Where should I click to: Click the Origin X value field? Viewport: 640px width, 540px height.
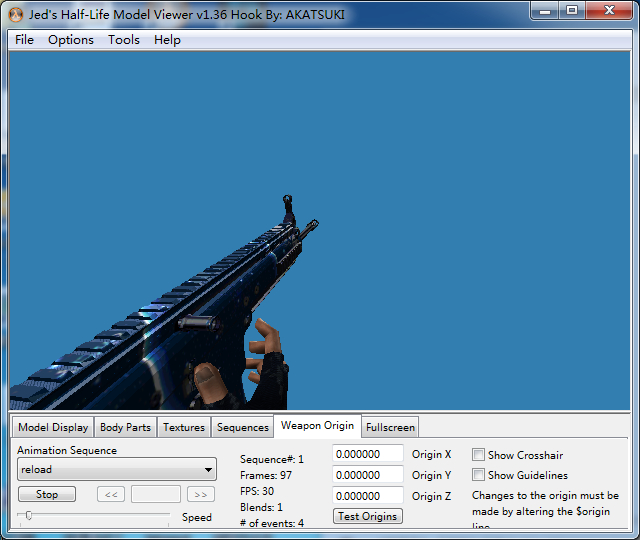point(368,454)
